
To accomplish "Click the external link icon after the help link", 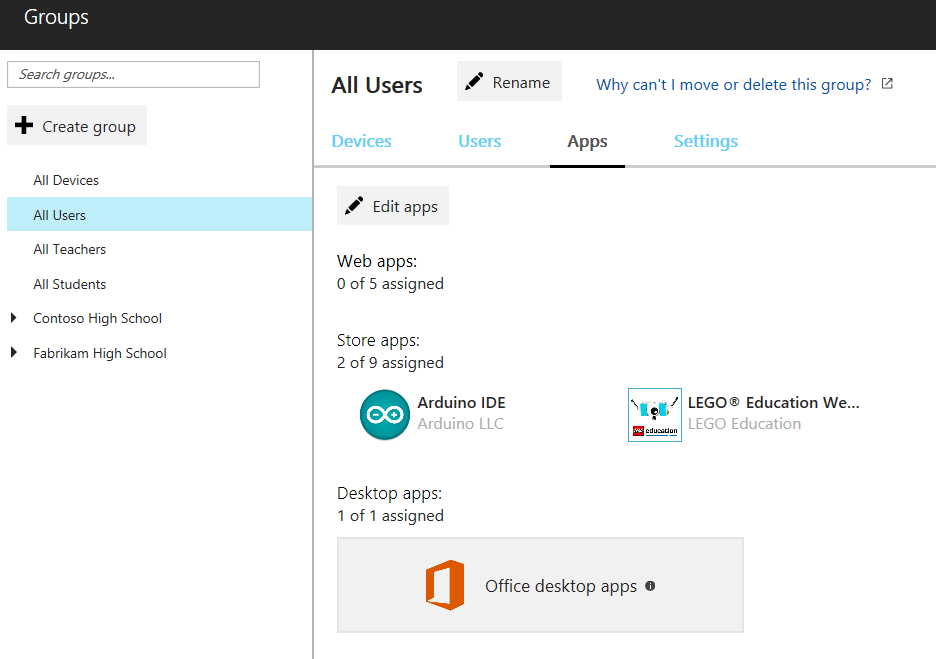I will point(888,84).
